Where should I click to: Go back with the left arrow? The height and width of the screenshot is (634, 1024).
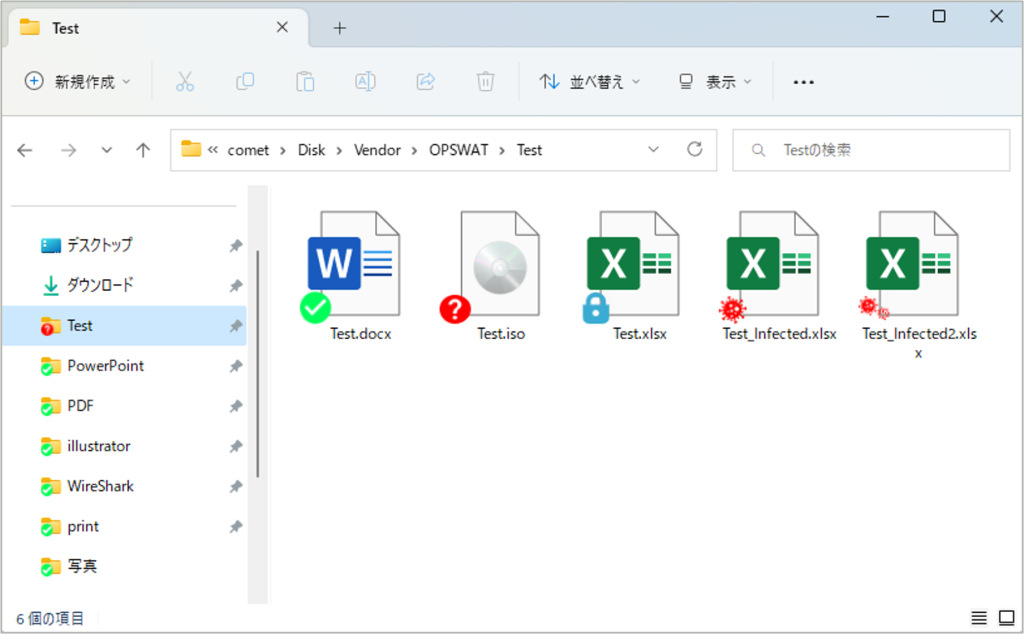tap(25, 150)
